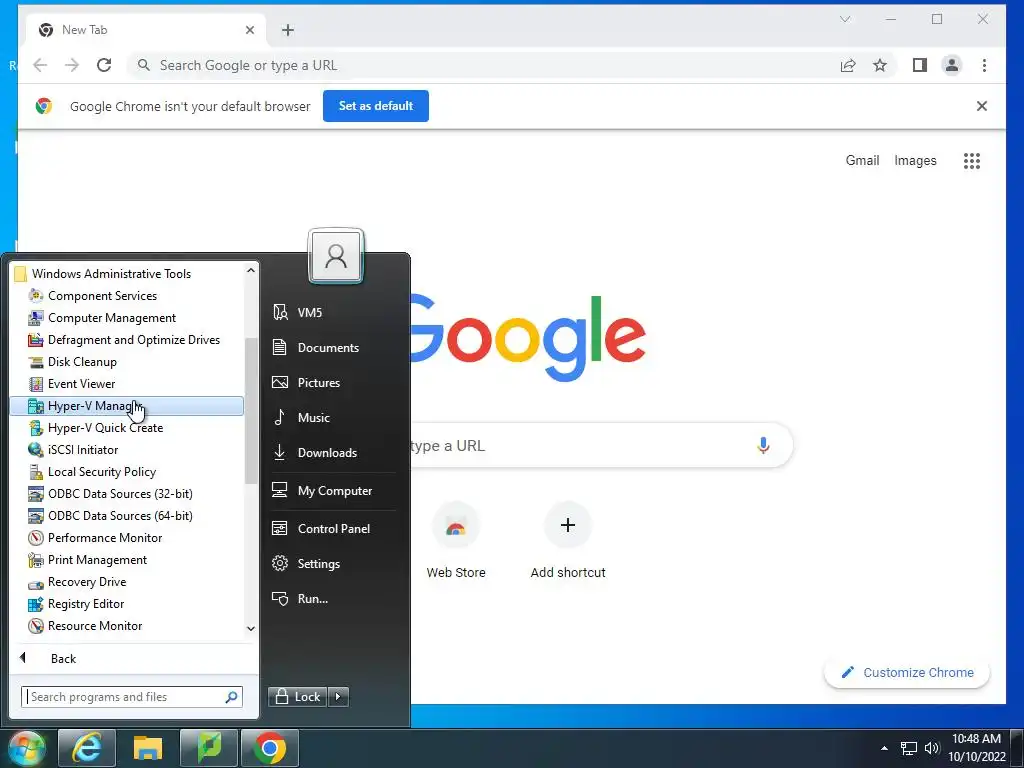The height and width of the screenshot is (768, 1024).
Task: Open the Chrome three-dot menu
Action: pos(984,65)
